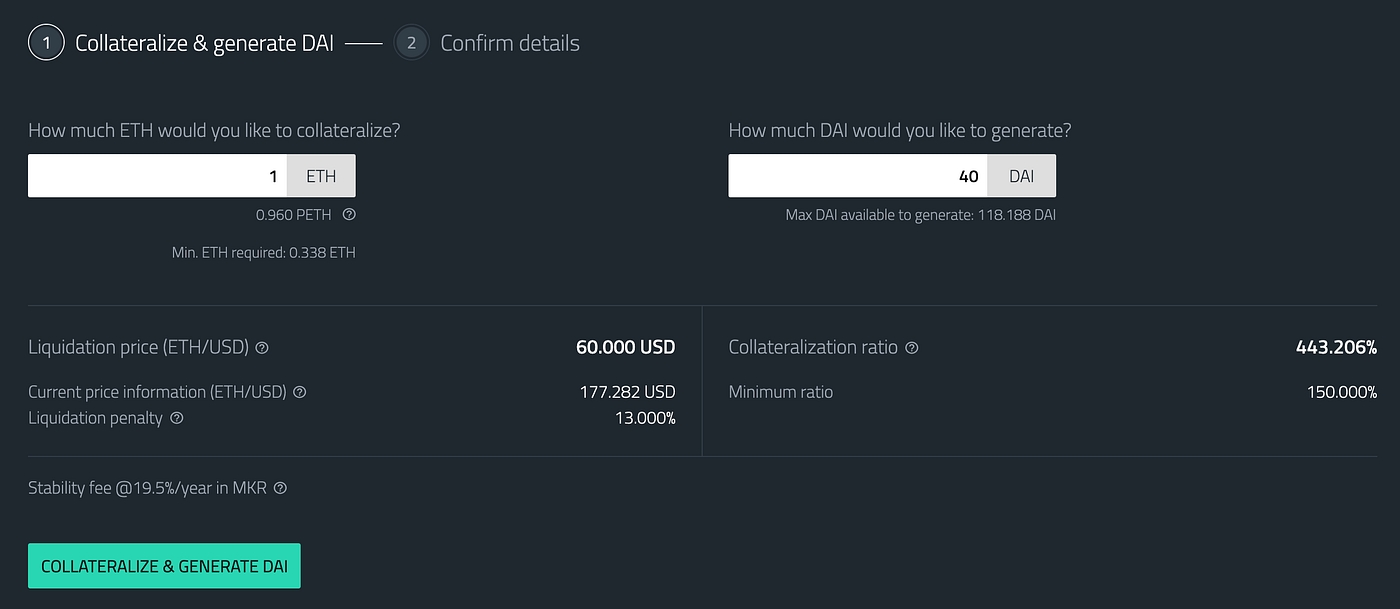Click the ETH unit label box

coord(321,176)
